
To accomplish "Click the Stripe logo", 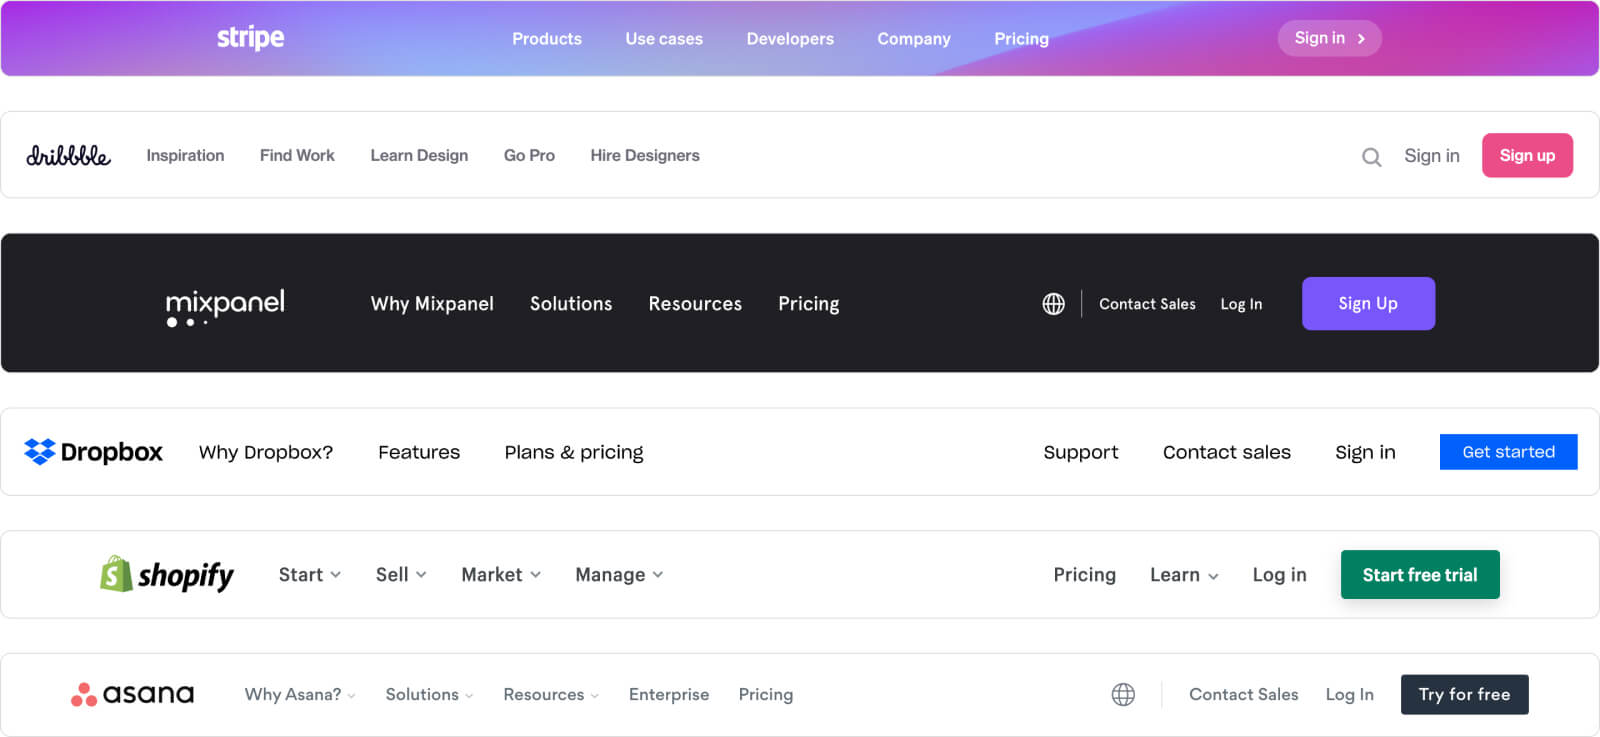I will [x=250, y=38].
